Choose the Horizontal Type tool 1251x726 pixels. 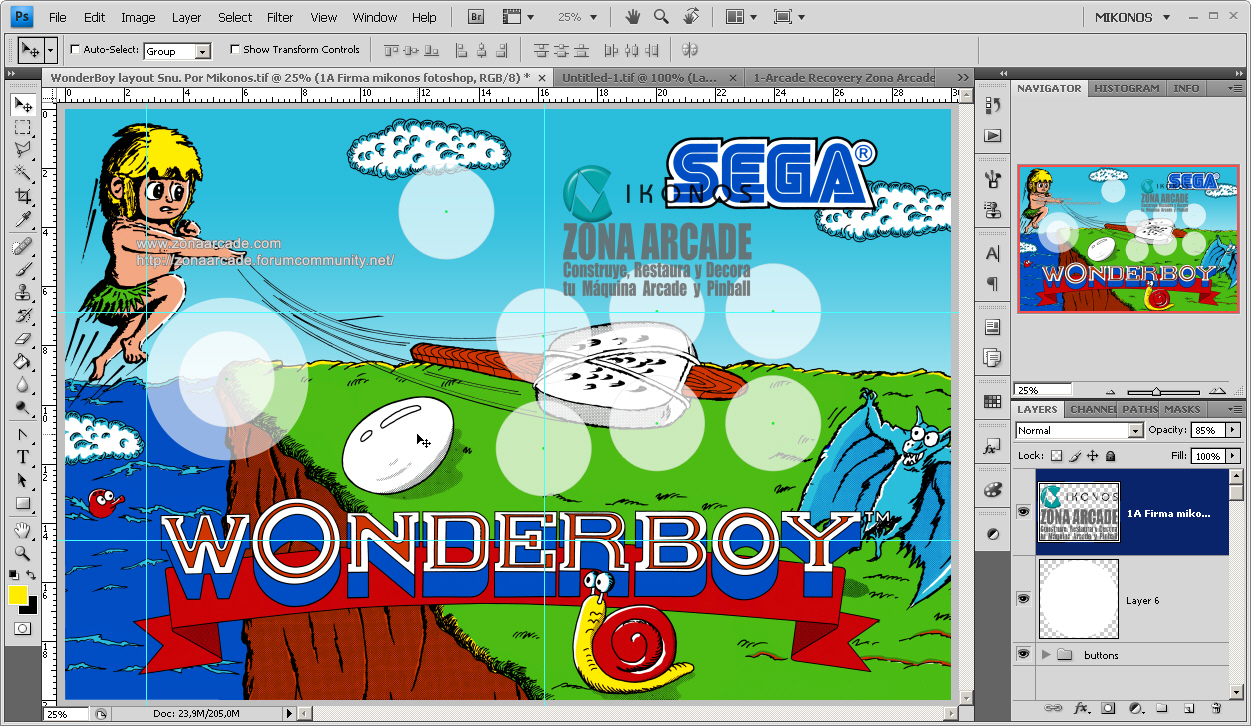[x=22, y=457]
